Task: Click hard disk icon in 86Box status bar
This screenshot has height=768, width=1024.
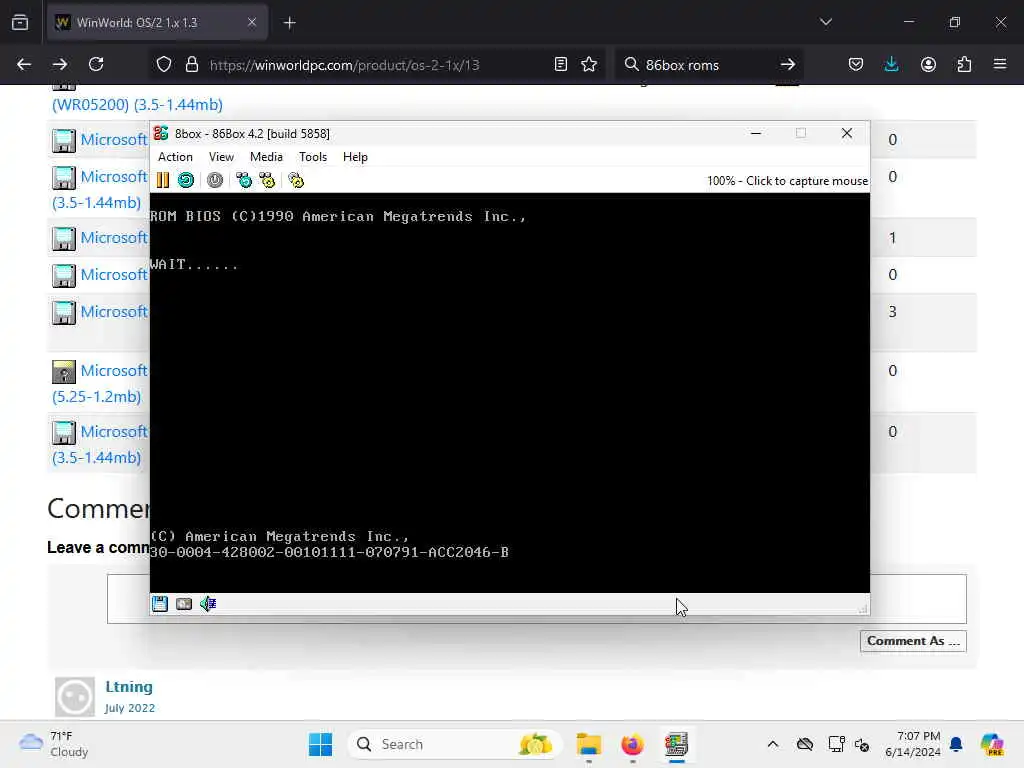Action: 184,603
